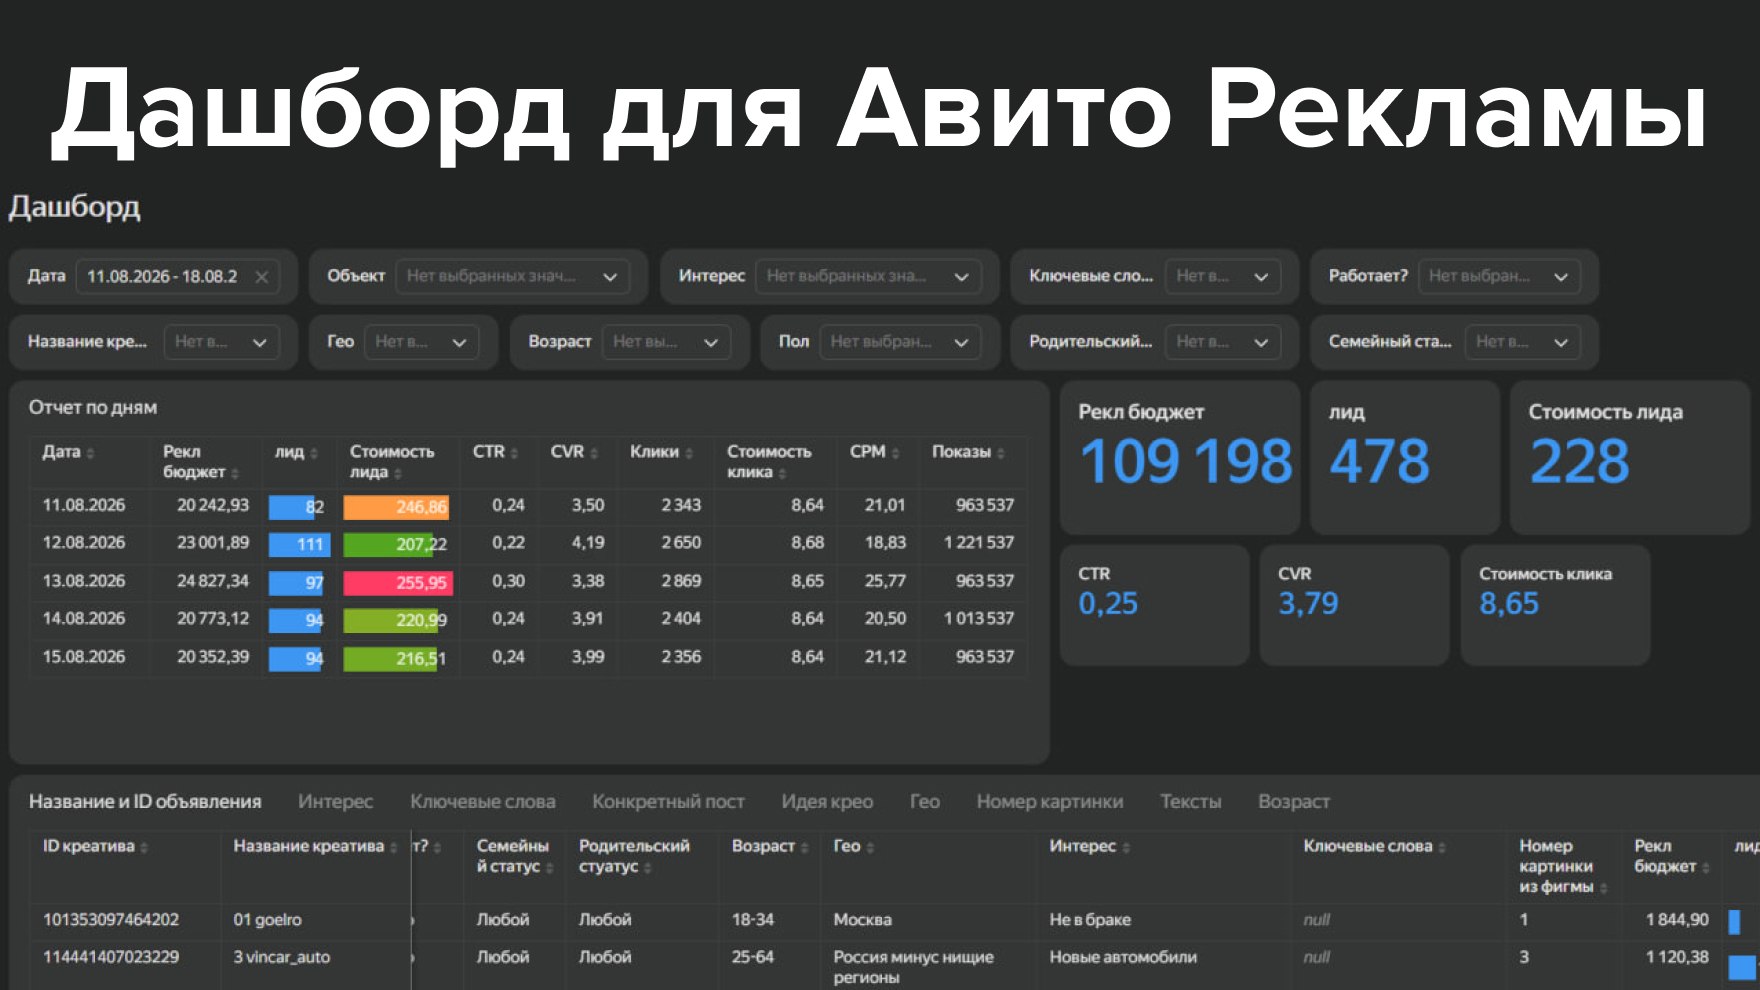Sort daily report by лид column
The width and height of the screenshot is (1760, 990).
296,452
